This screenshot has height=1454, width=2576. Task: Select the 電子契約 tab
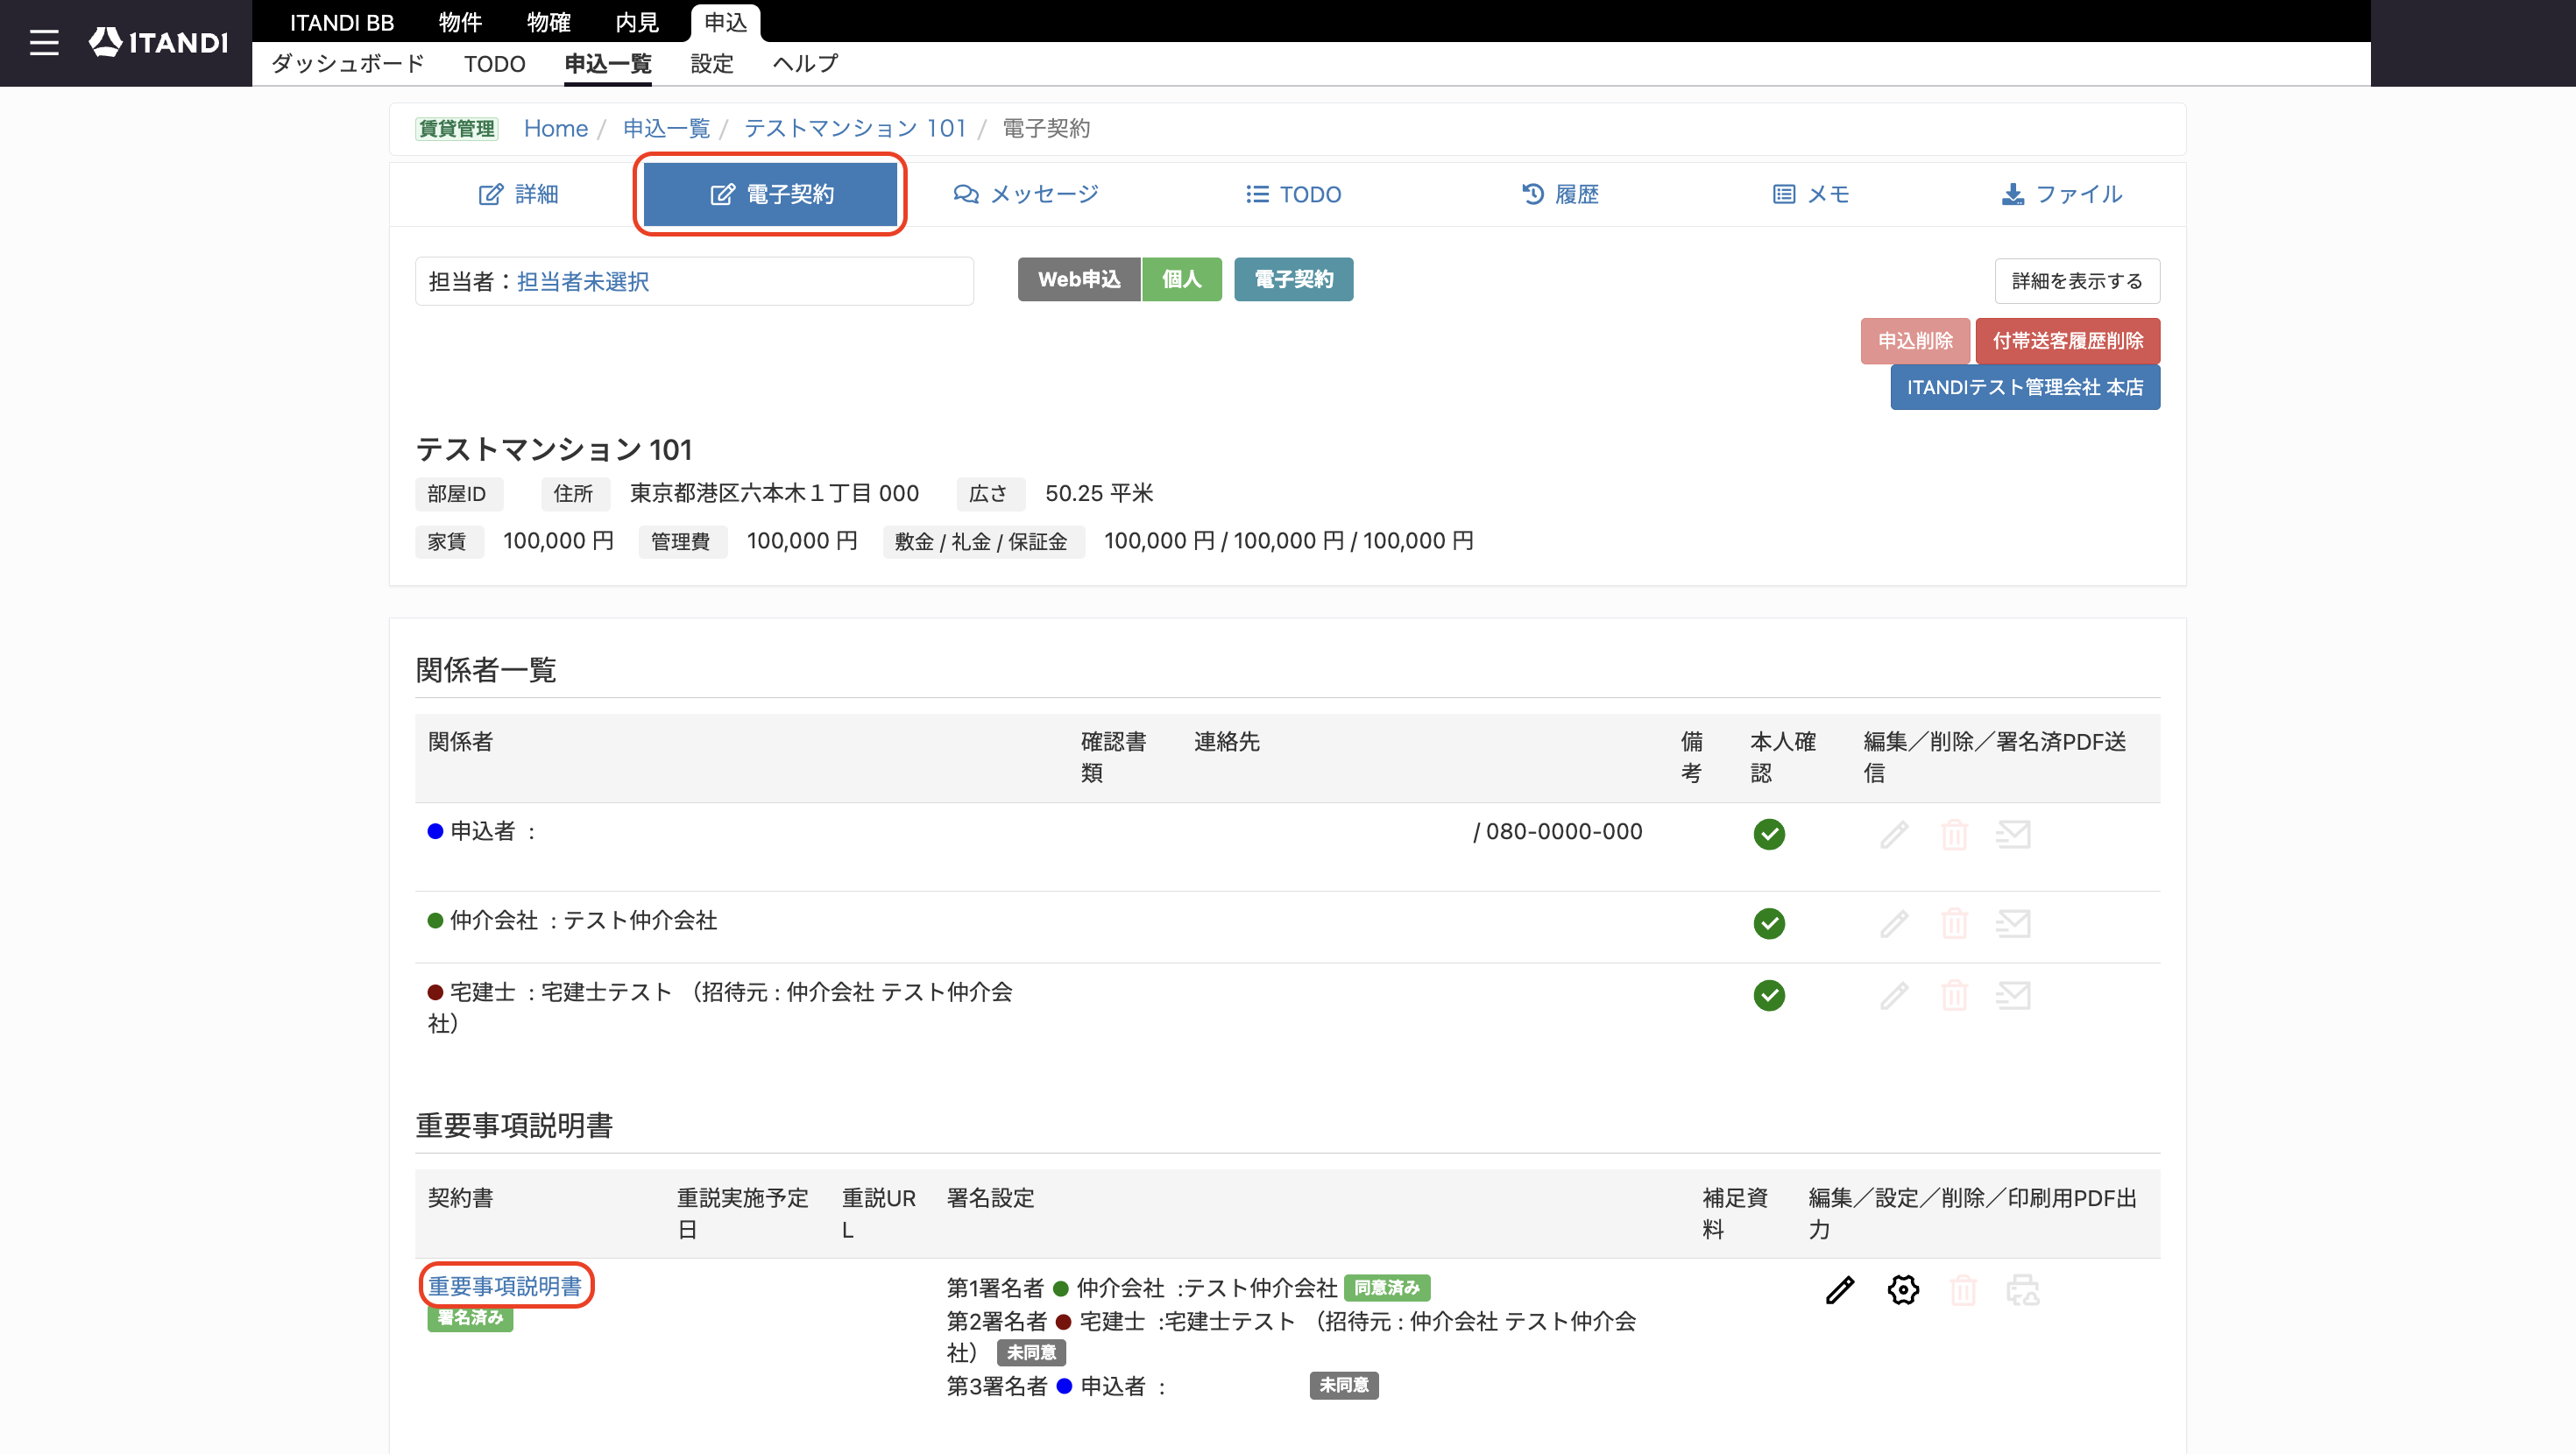(770, 194)
